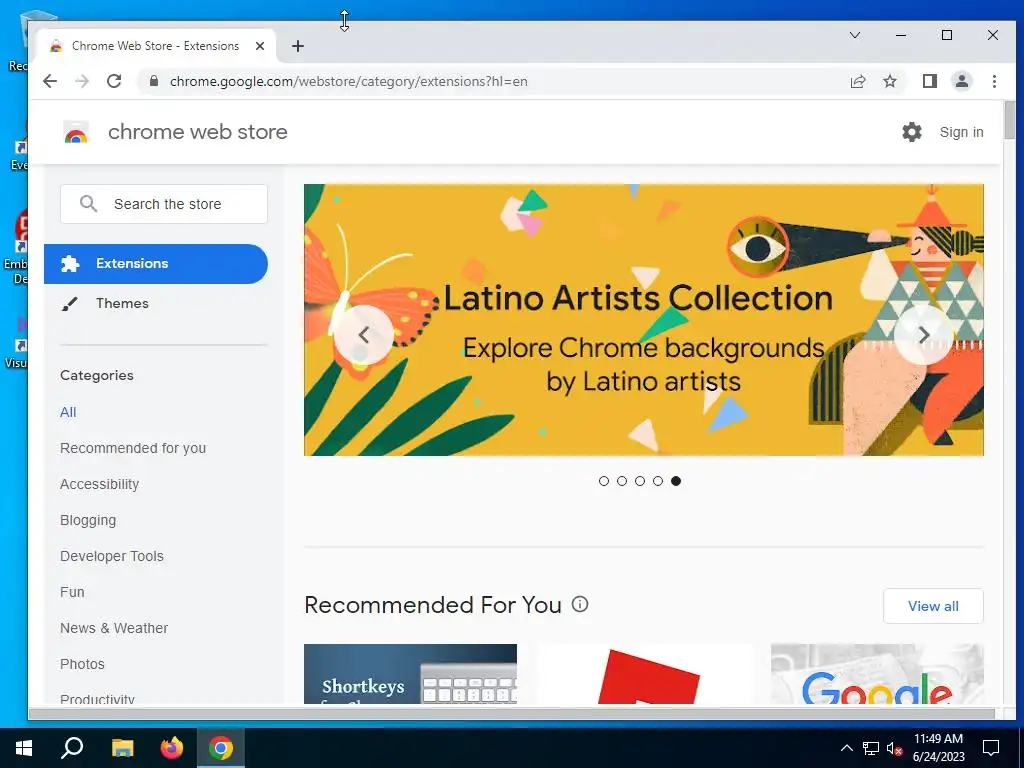This screenshot has height=768, width=1024.
Task: Click the padlock site info icon
Action: (x=153, y=81)
